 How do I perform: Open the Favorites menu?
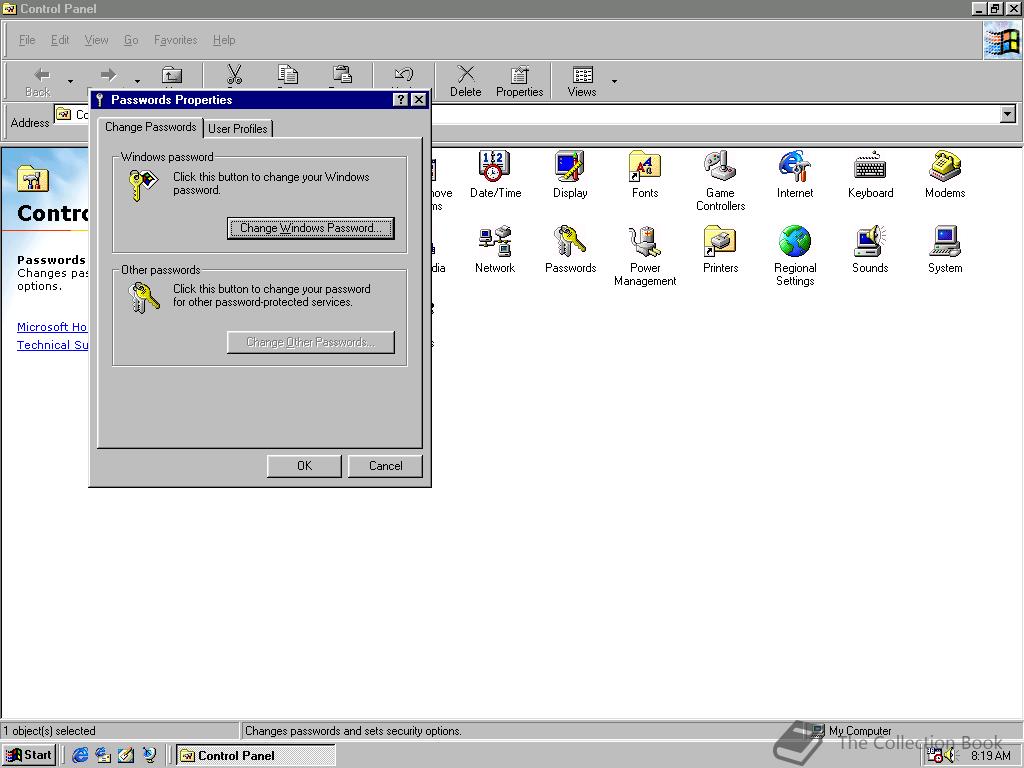(x=176, y=40)
